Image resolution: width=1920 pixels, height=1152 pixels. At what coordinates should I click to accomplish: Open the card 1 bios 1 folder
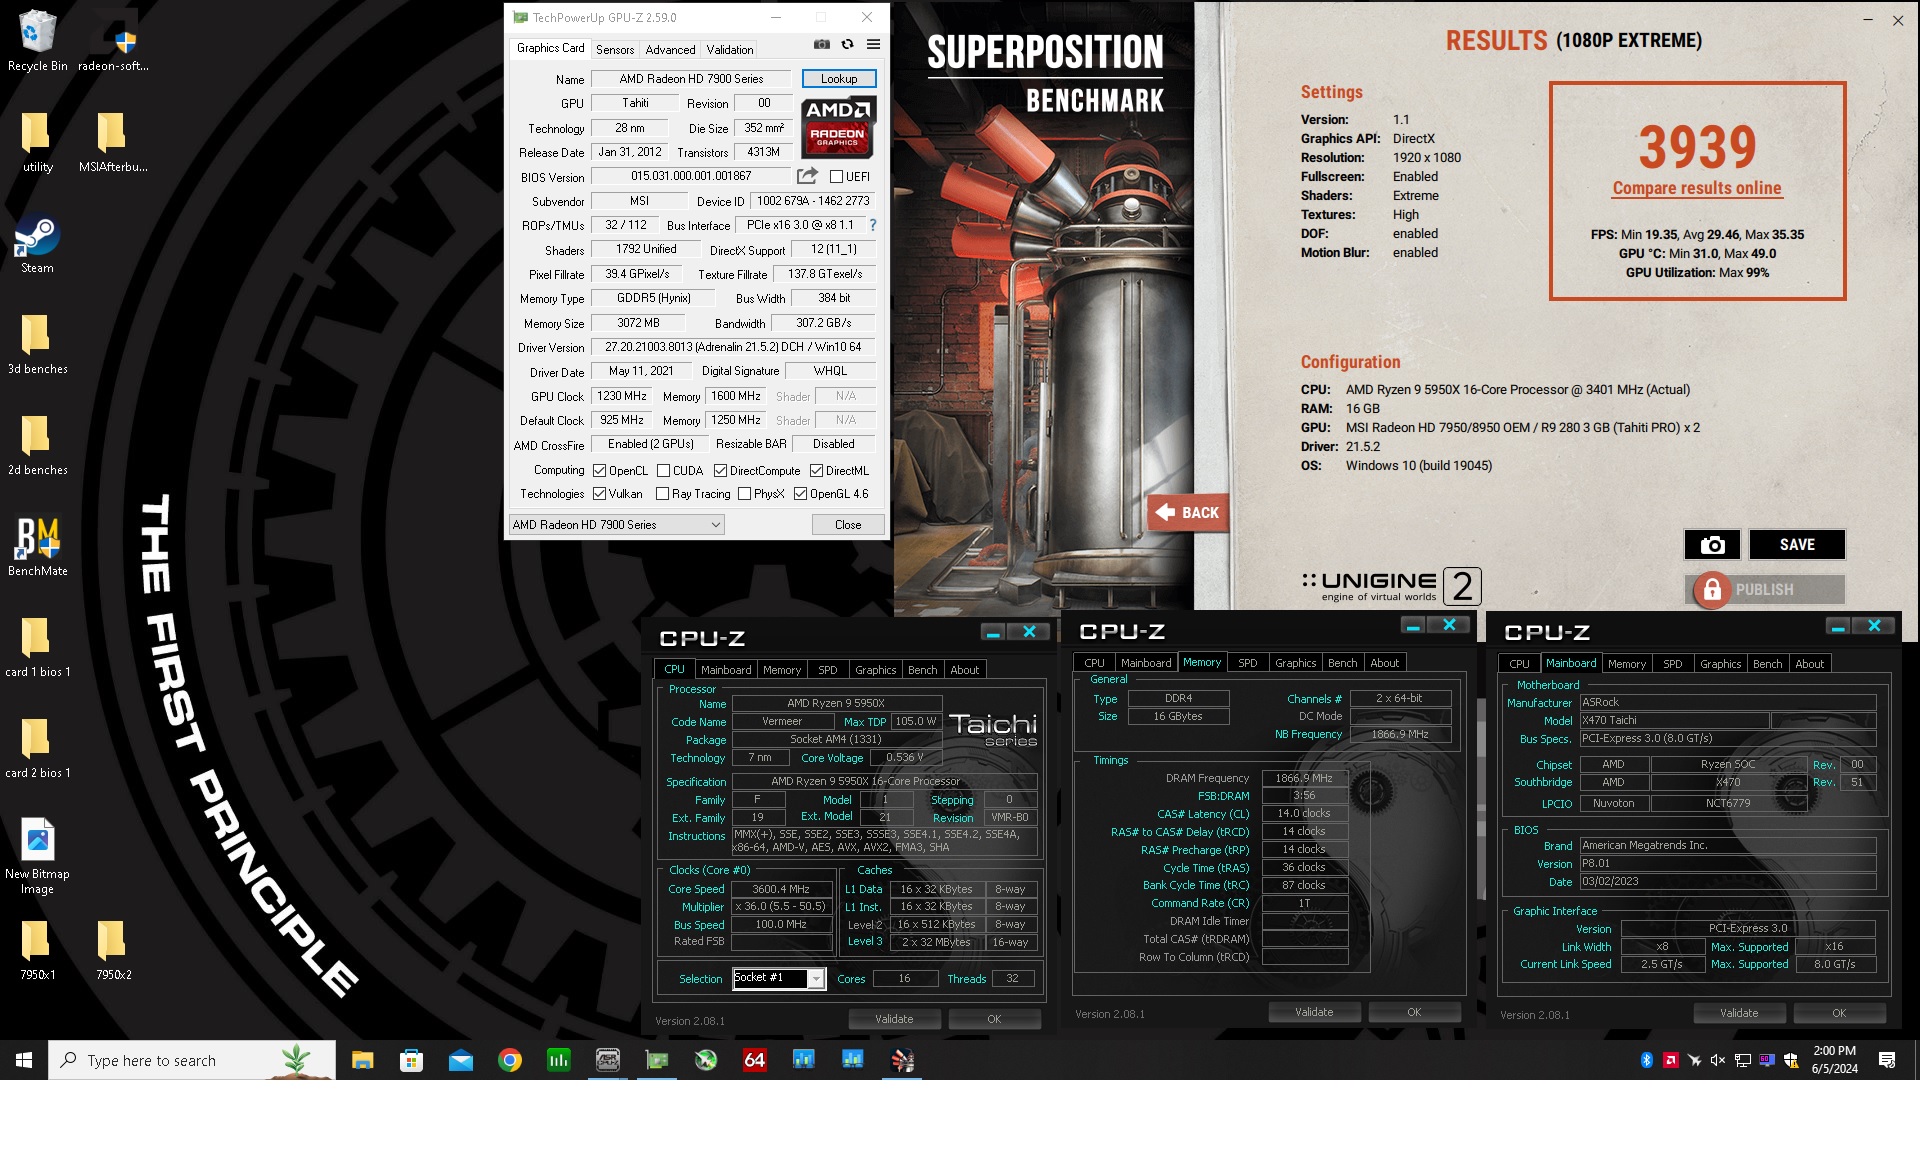[x=37, y=646]
